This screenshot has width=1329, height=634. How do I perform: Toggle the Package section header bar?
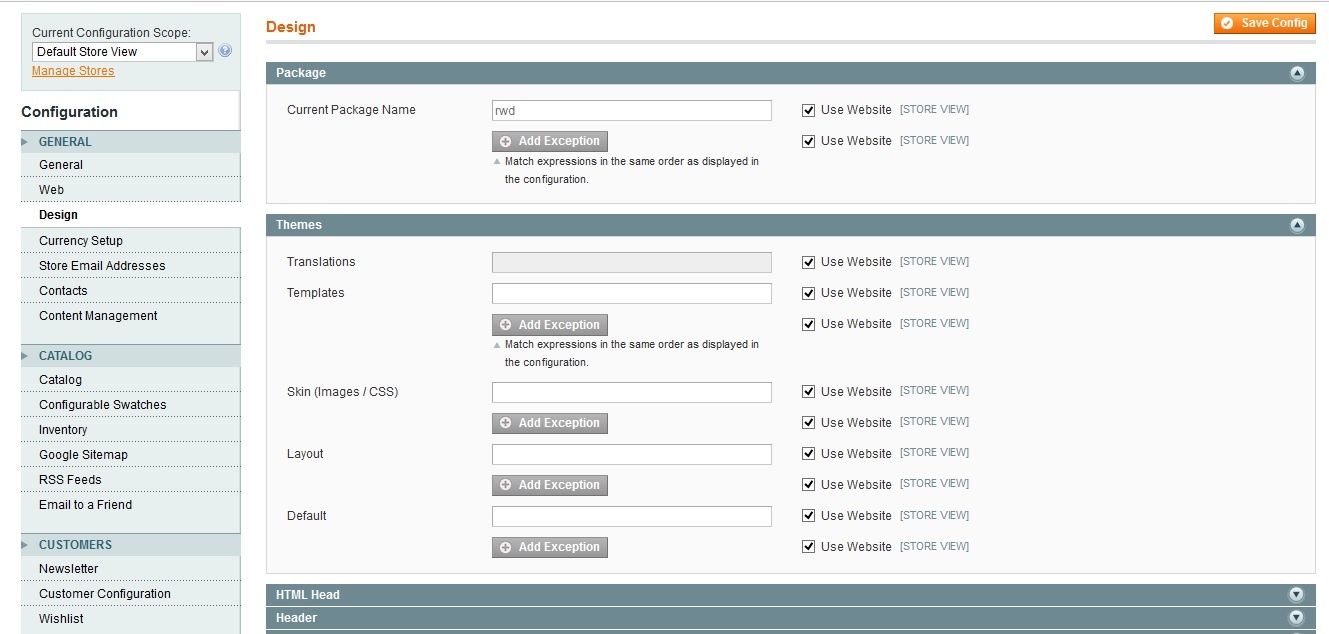(x=790, y=73)
